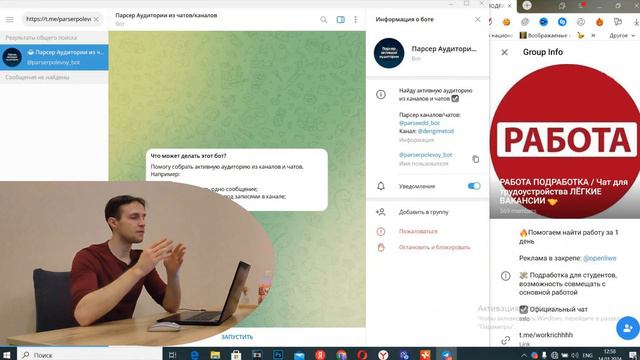Click the bot's round avatar picture

pos(389,53)
